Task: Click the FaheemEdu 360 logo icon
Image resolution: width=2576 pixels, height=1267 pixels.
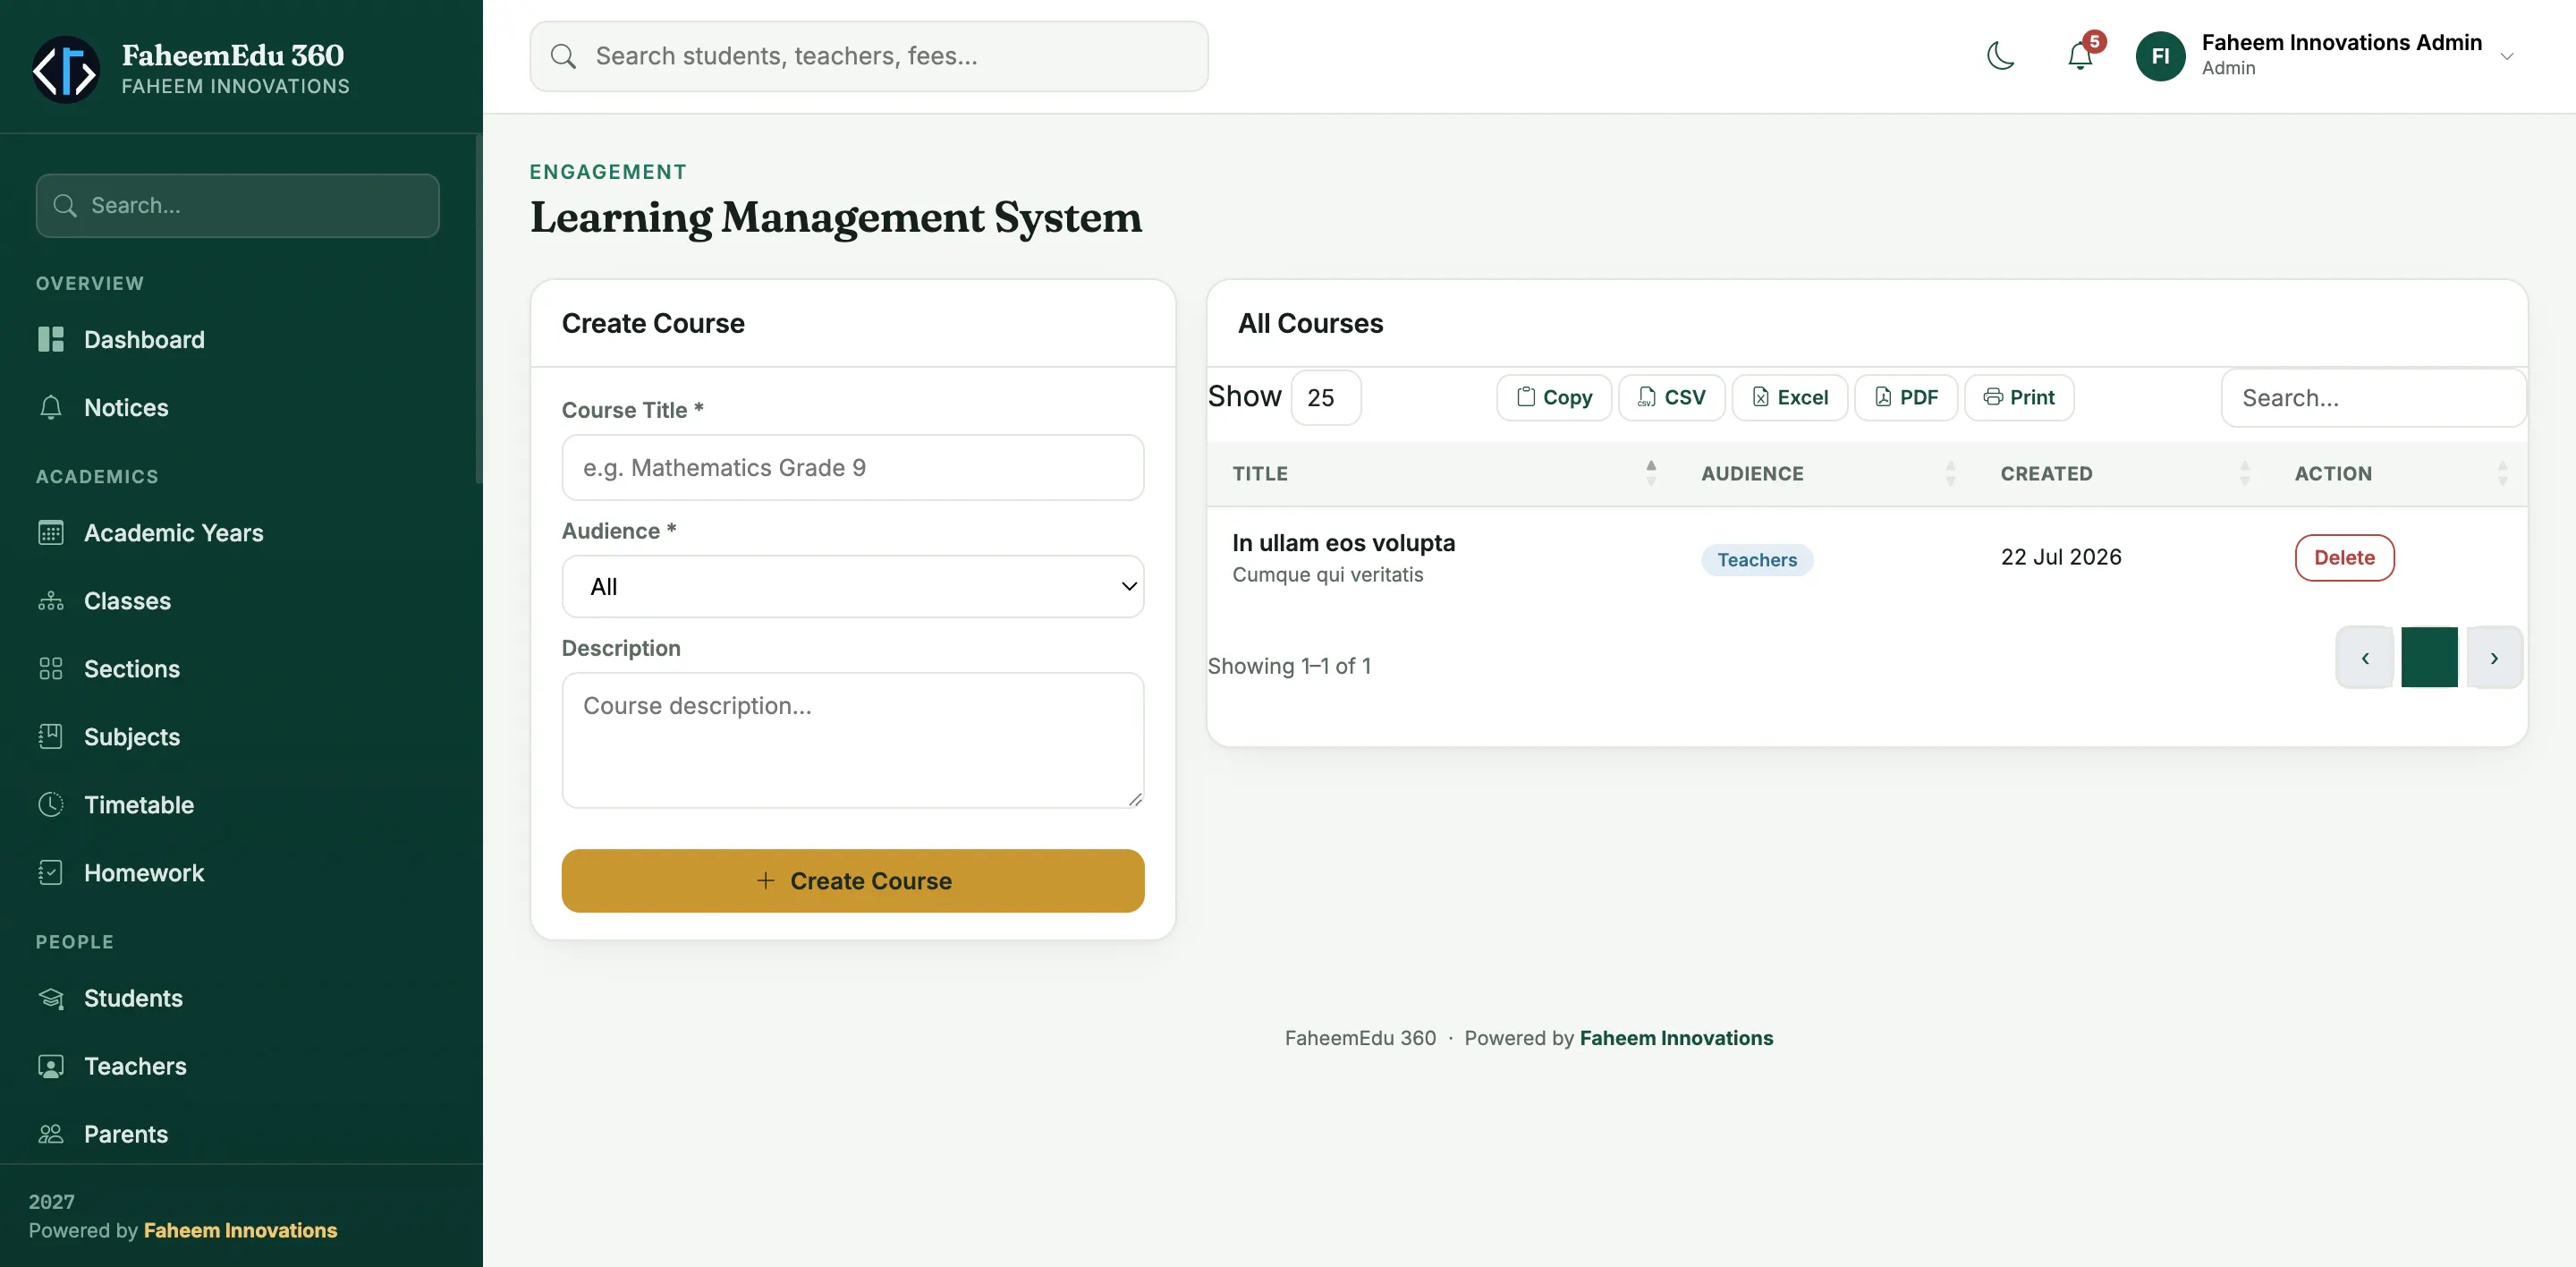Action: 66,69
